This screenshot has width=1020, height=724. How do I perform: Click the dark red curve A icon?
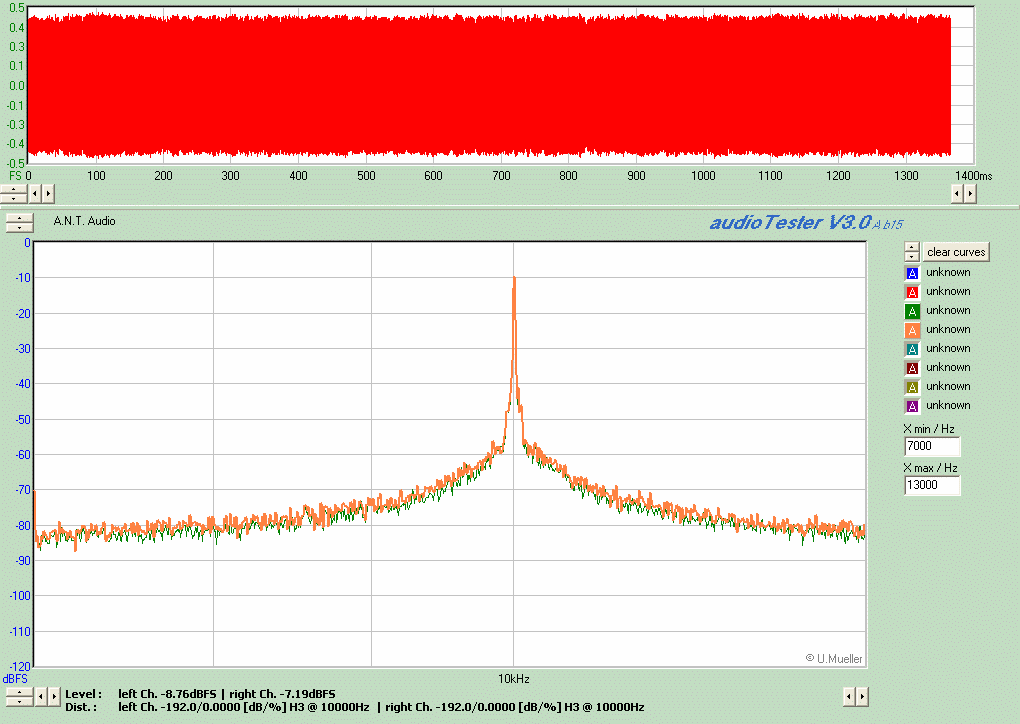click(x=911, y=368)
